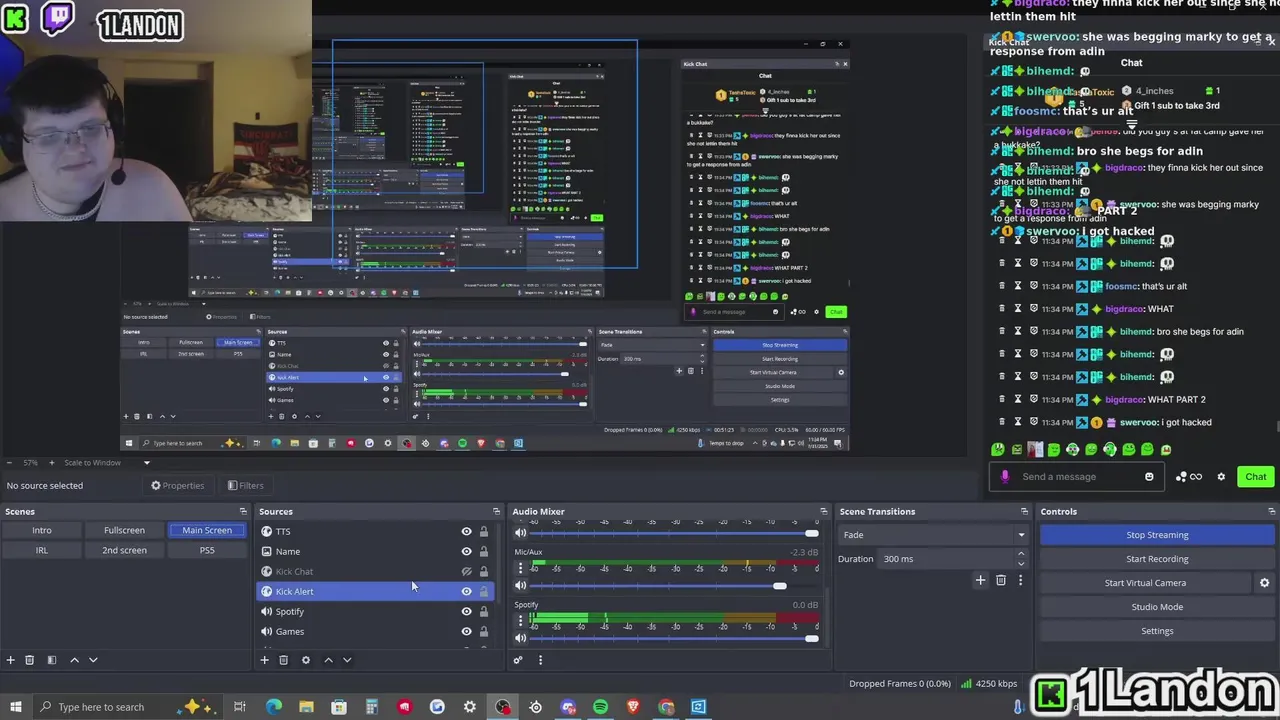This screenshot has width=1280, height=720.
Task: Float the Scene Transitions dock panel
Action: click(1024, 512)
